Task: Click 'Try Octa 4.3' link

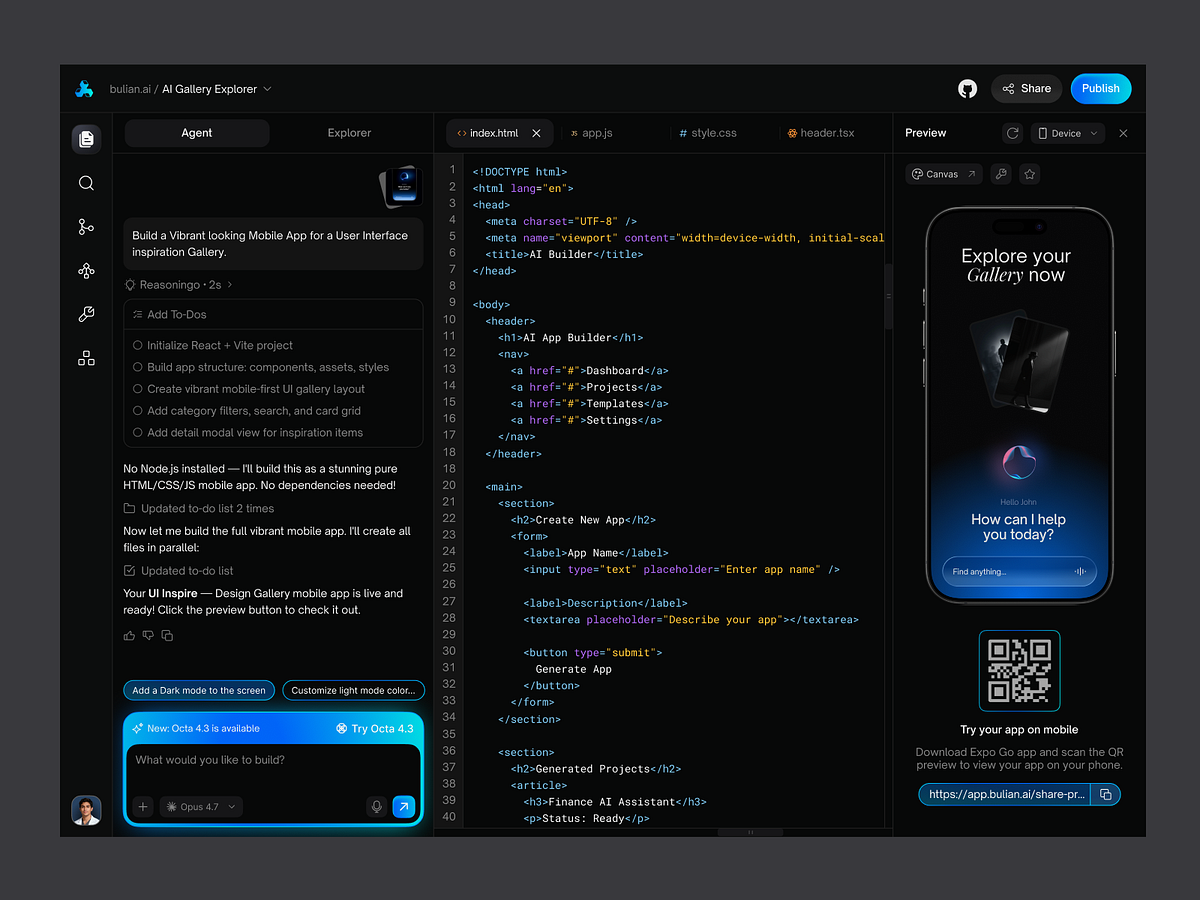Action: click(x=375, y=729)
